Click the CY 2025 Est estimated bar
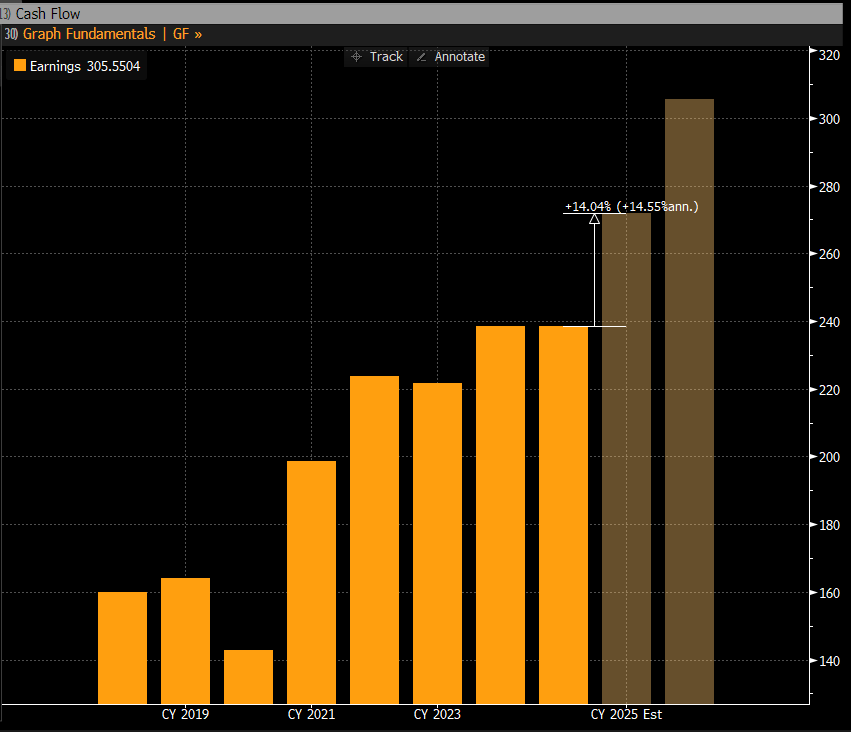This screenshot has width=851, height=732. tap(626, 460)
